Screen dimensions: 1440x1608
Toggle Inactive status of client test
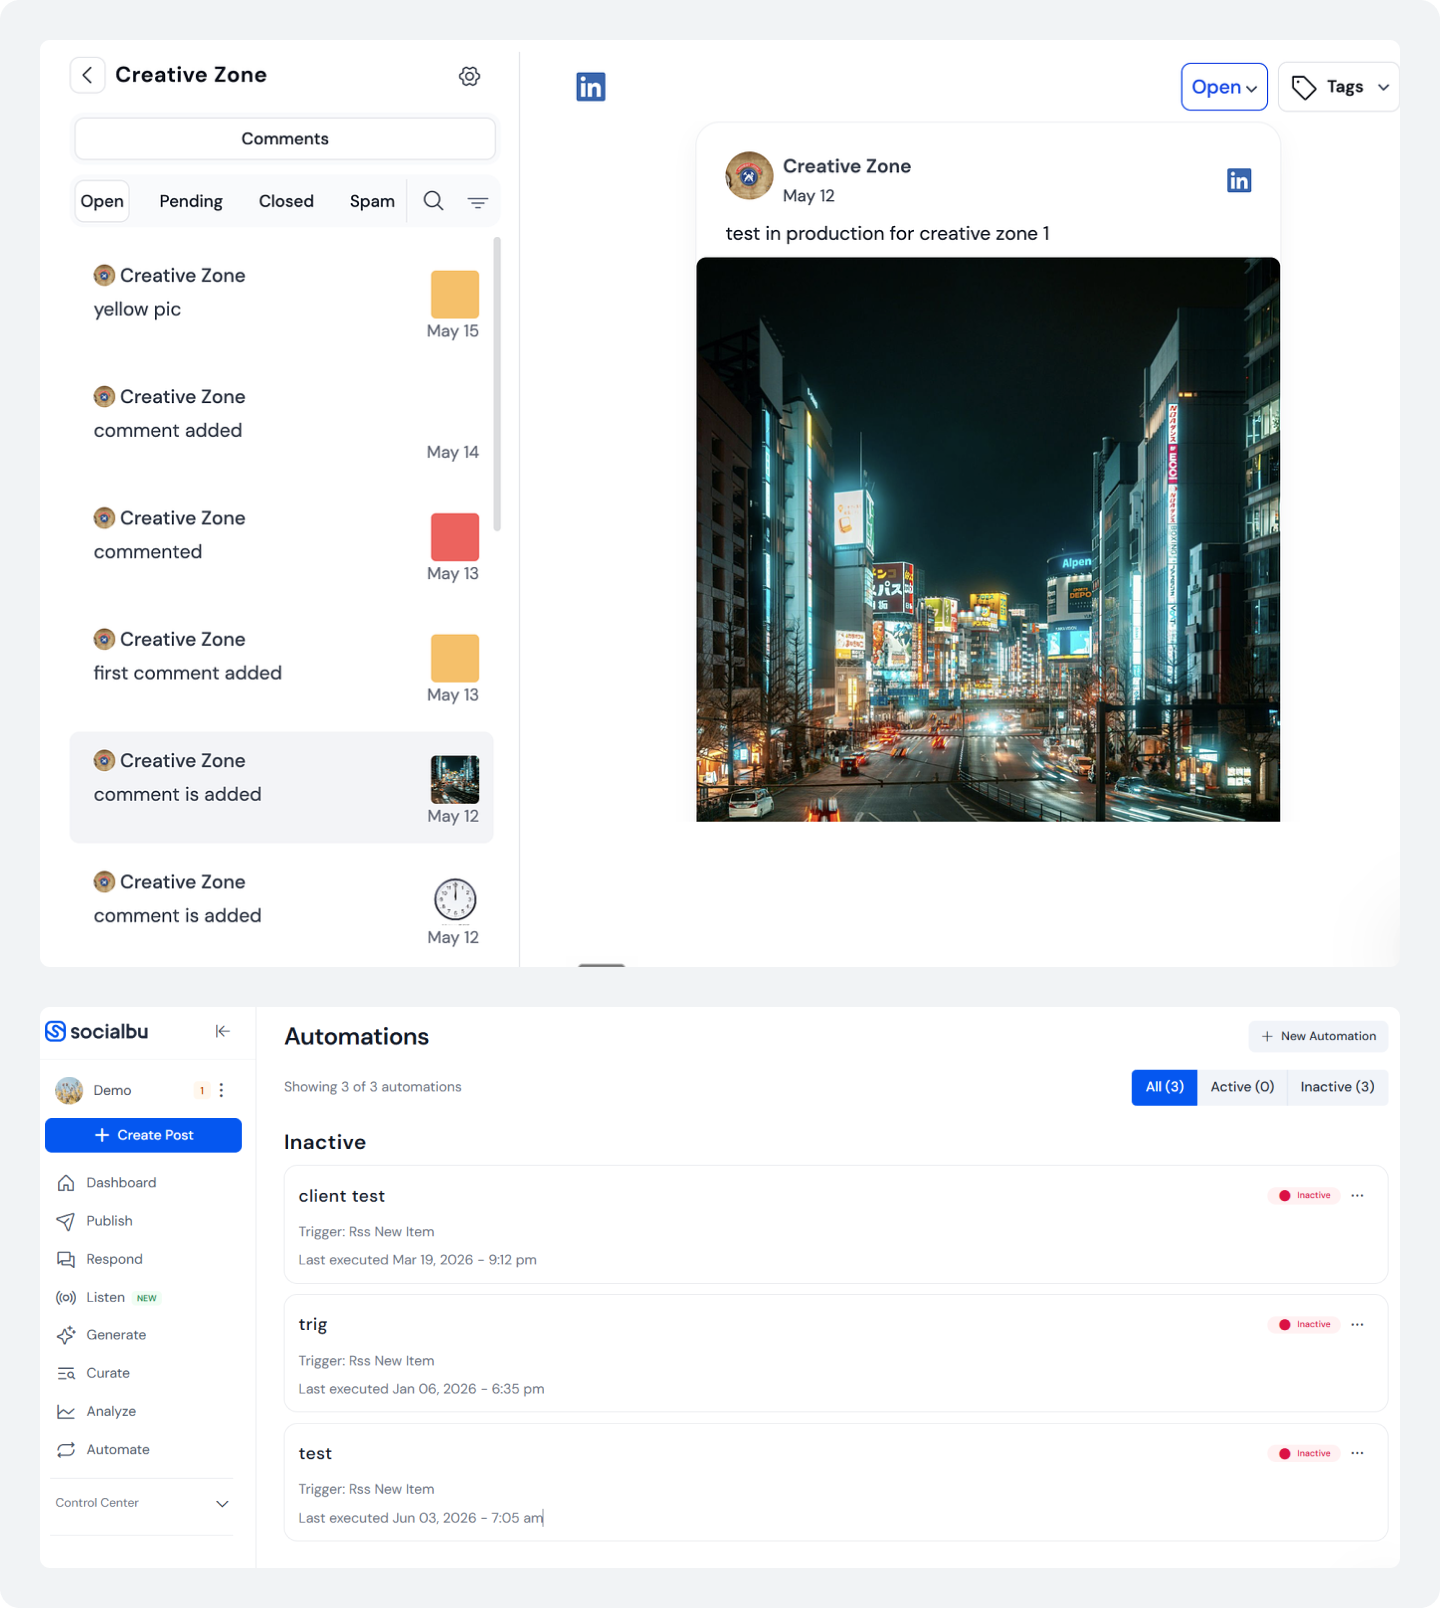[x=1304, y=1195]
